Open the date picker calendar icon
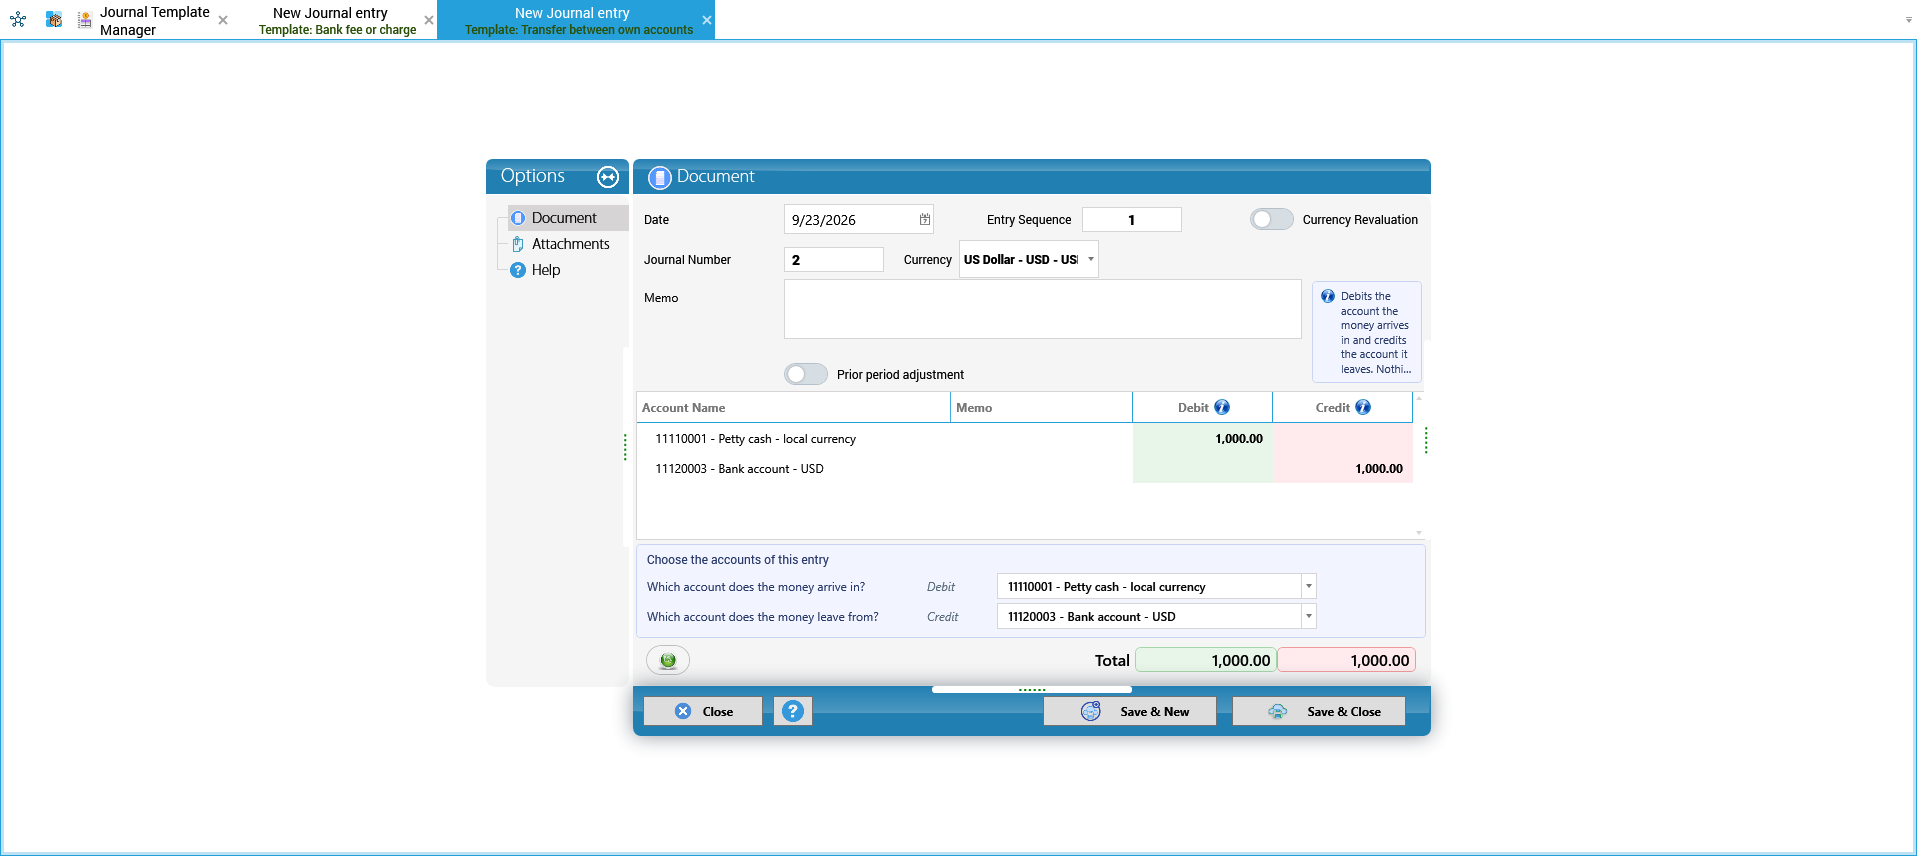The height and width of the screenshot is (856, 1917). click(x=925, y=220)
